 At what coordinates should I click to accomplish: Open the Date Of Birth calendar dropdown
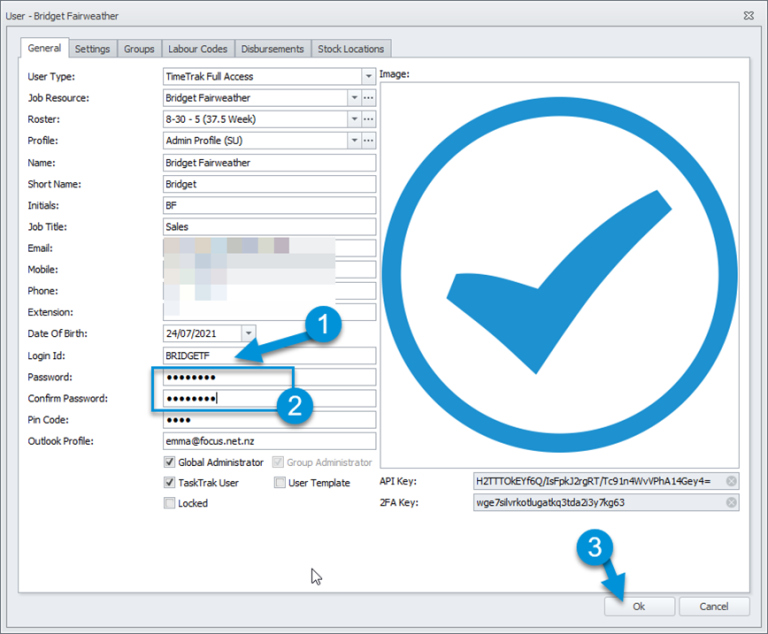pyautogui.click(x=248, y=334)
